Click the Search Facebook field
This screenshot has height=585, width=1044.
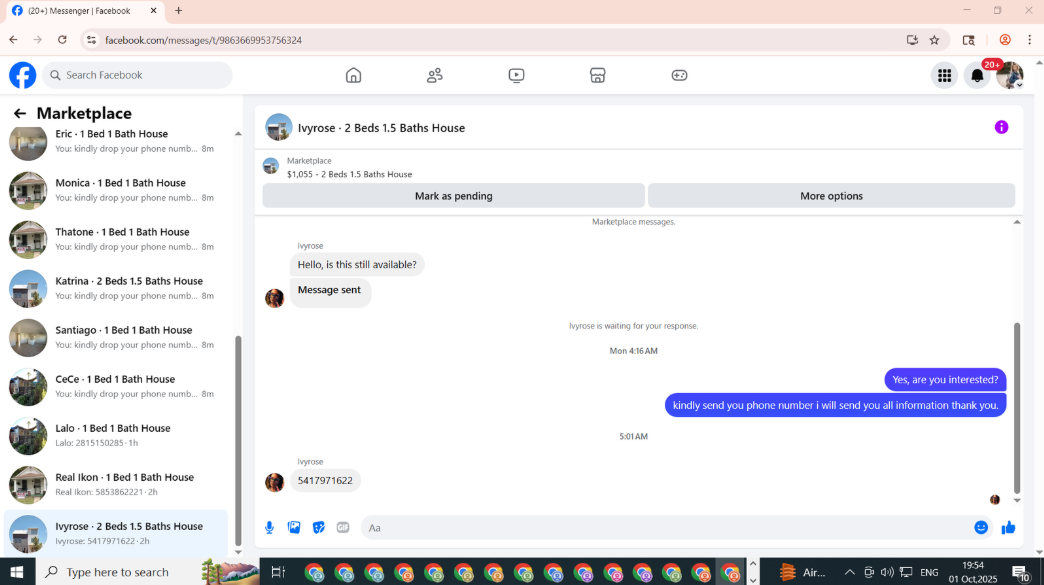pyautogui.click(x=138, y=75)
